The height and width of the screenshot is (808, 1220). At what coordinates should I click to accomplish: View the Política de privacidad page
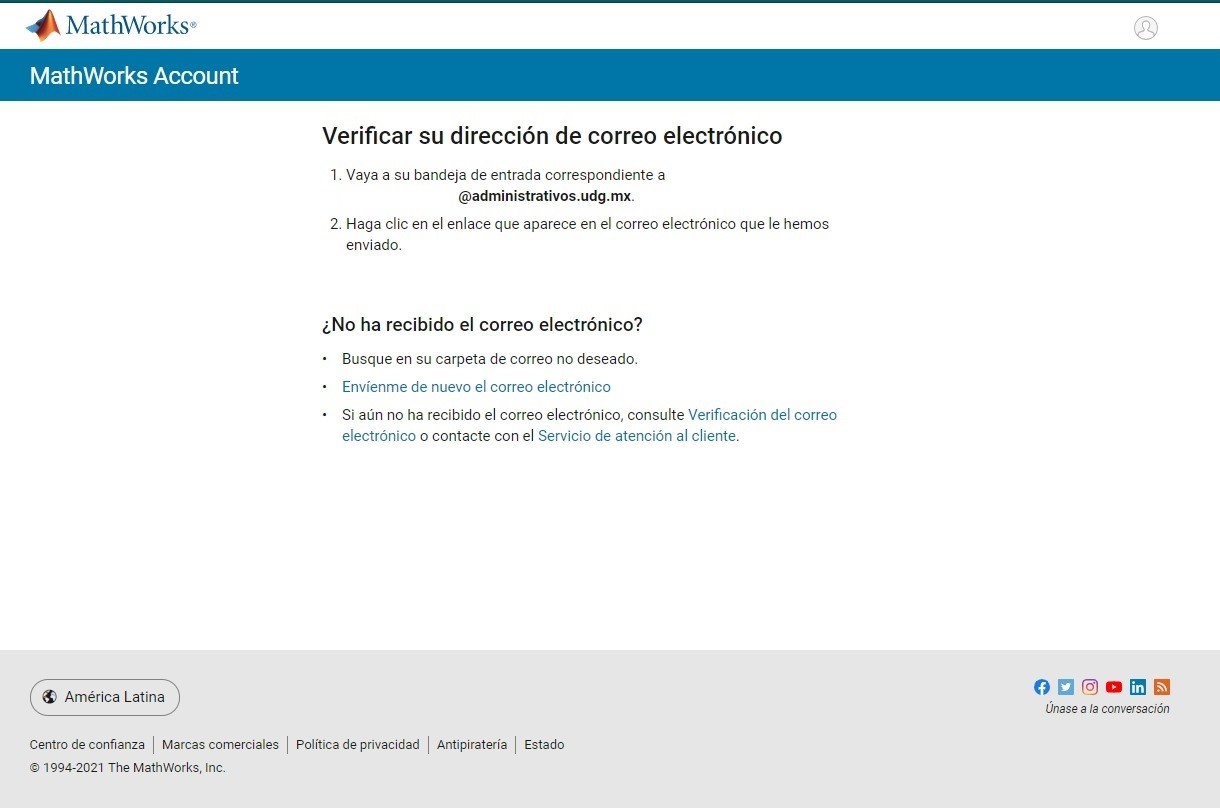tap(357, 745)
